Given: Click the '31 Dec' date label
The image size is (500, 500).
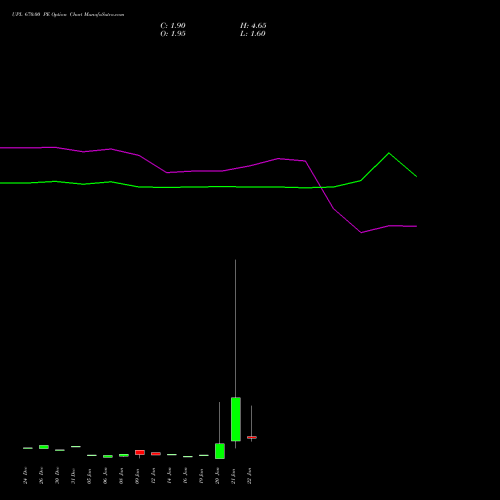Looking at the screenshot, I should coord(74,476).
